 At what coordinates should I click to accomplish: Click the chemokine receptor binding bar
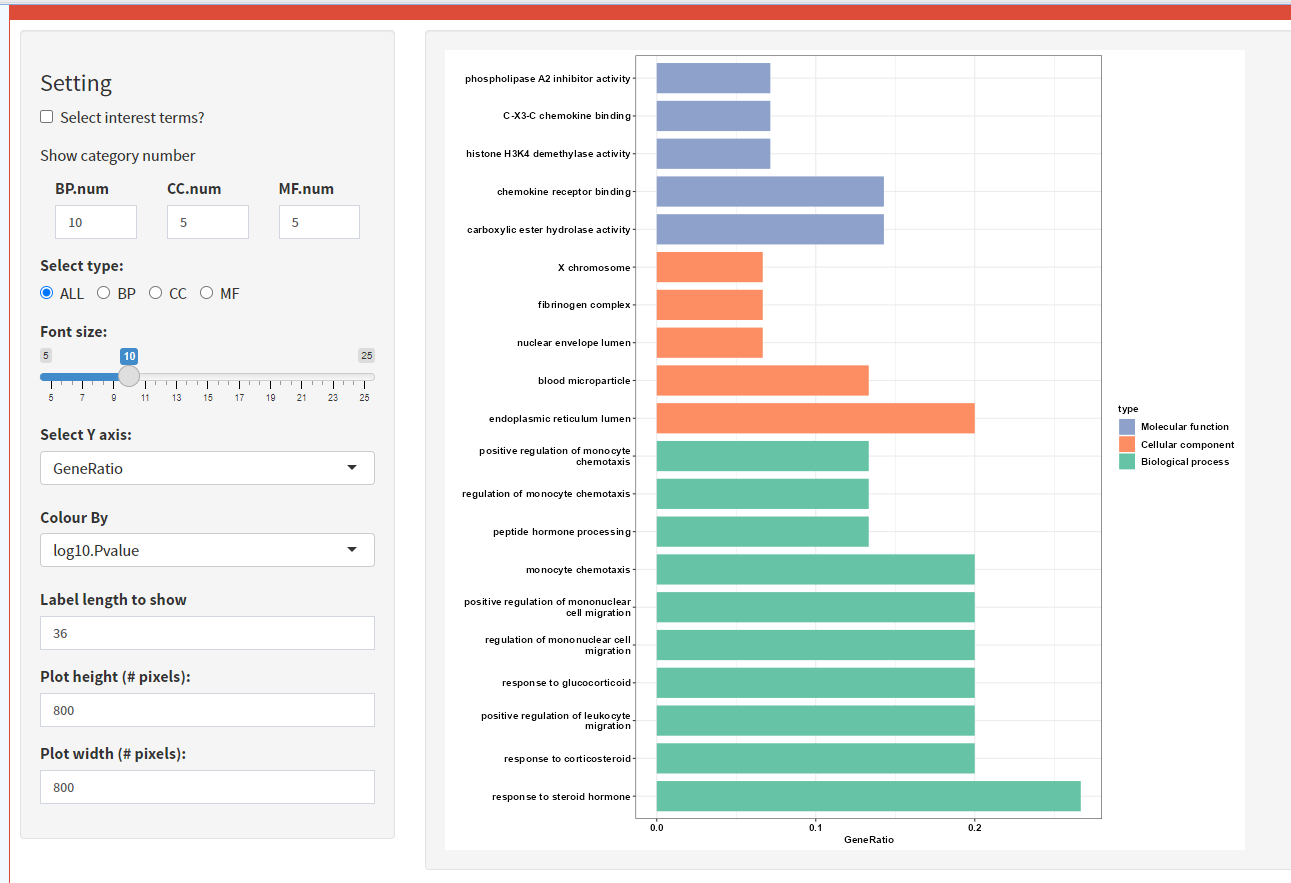770,191
